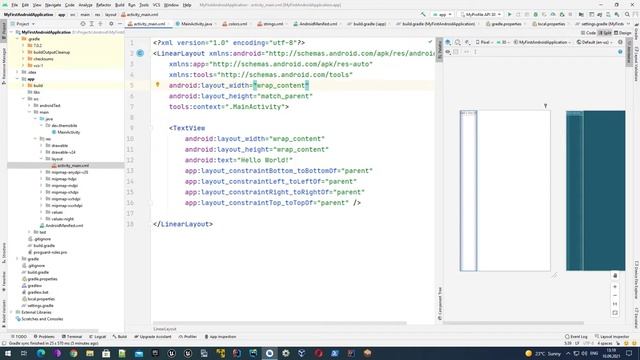
Task: Click the design surface select icon
Action: click(x=448, y=42)
